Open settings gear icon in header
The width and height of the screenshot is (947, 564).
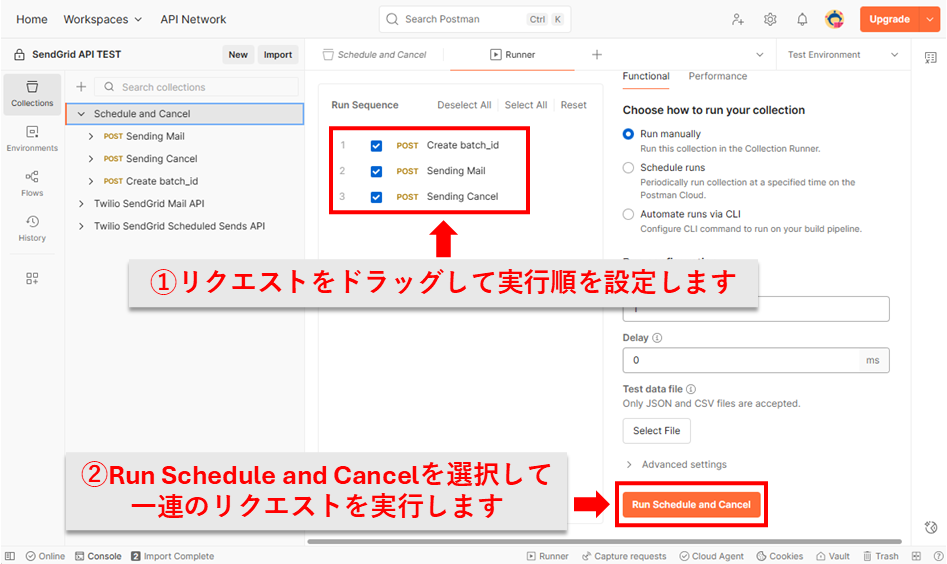pos(770,19)
